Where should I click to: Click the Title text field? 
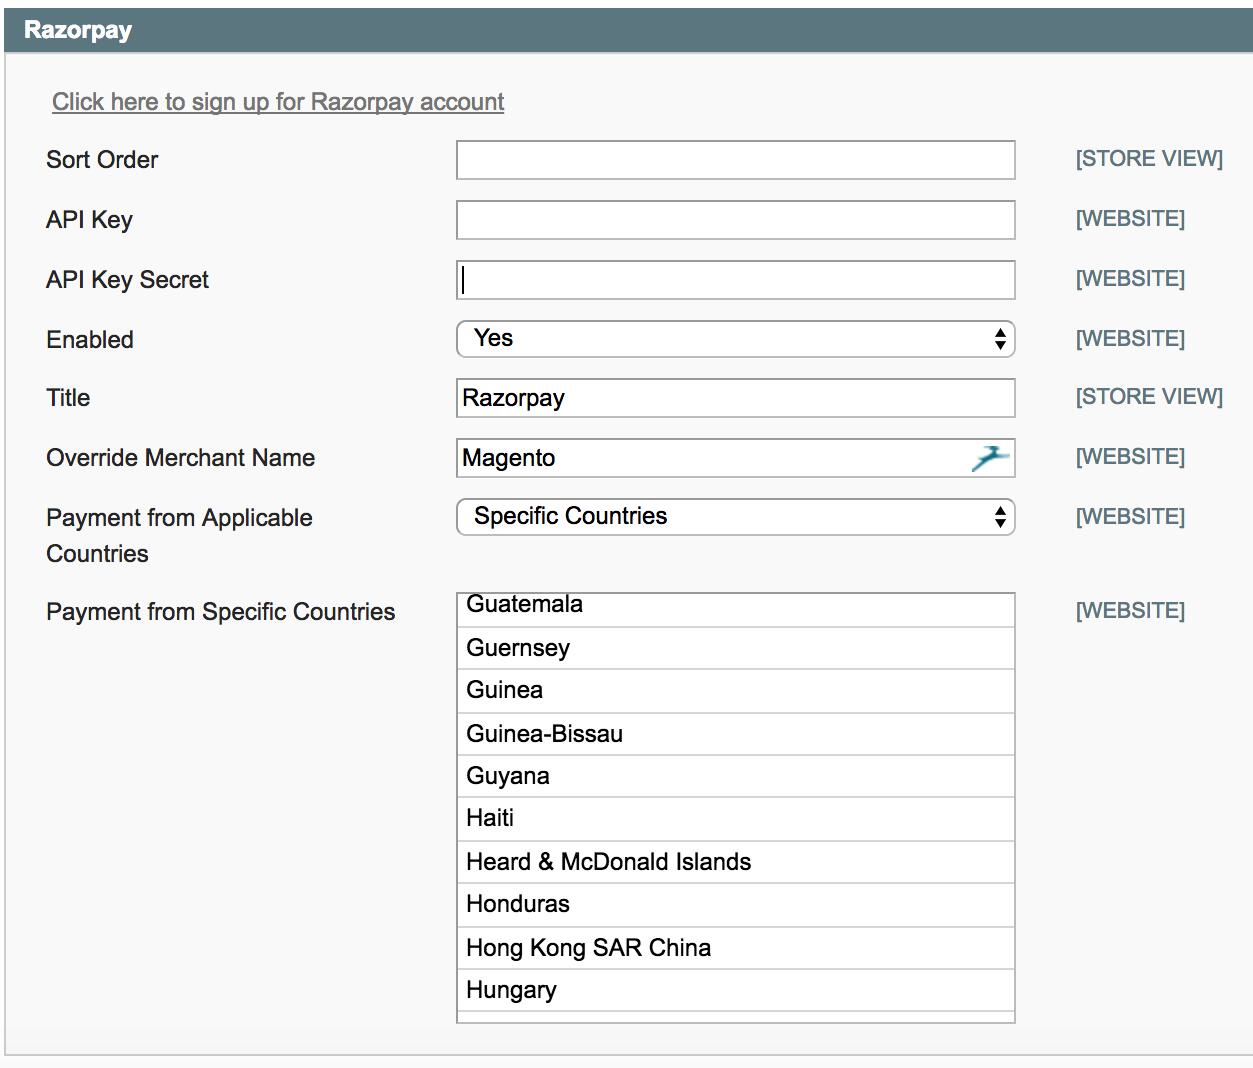click(735, 398)
